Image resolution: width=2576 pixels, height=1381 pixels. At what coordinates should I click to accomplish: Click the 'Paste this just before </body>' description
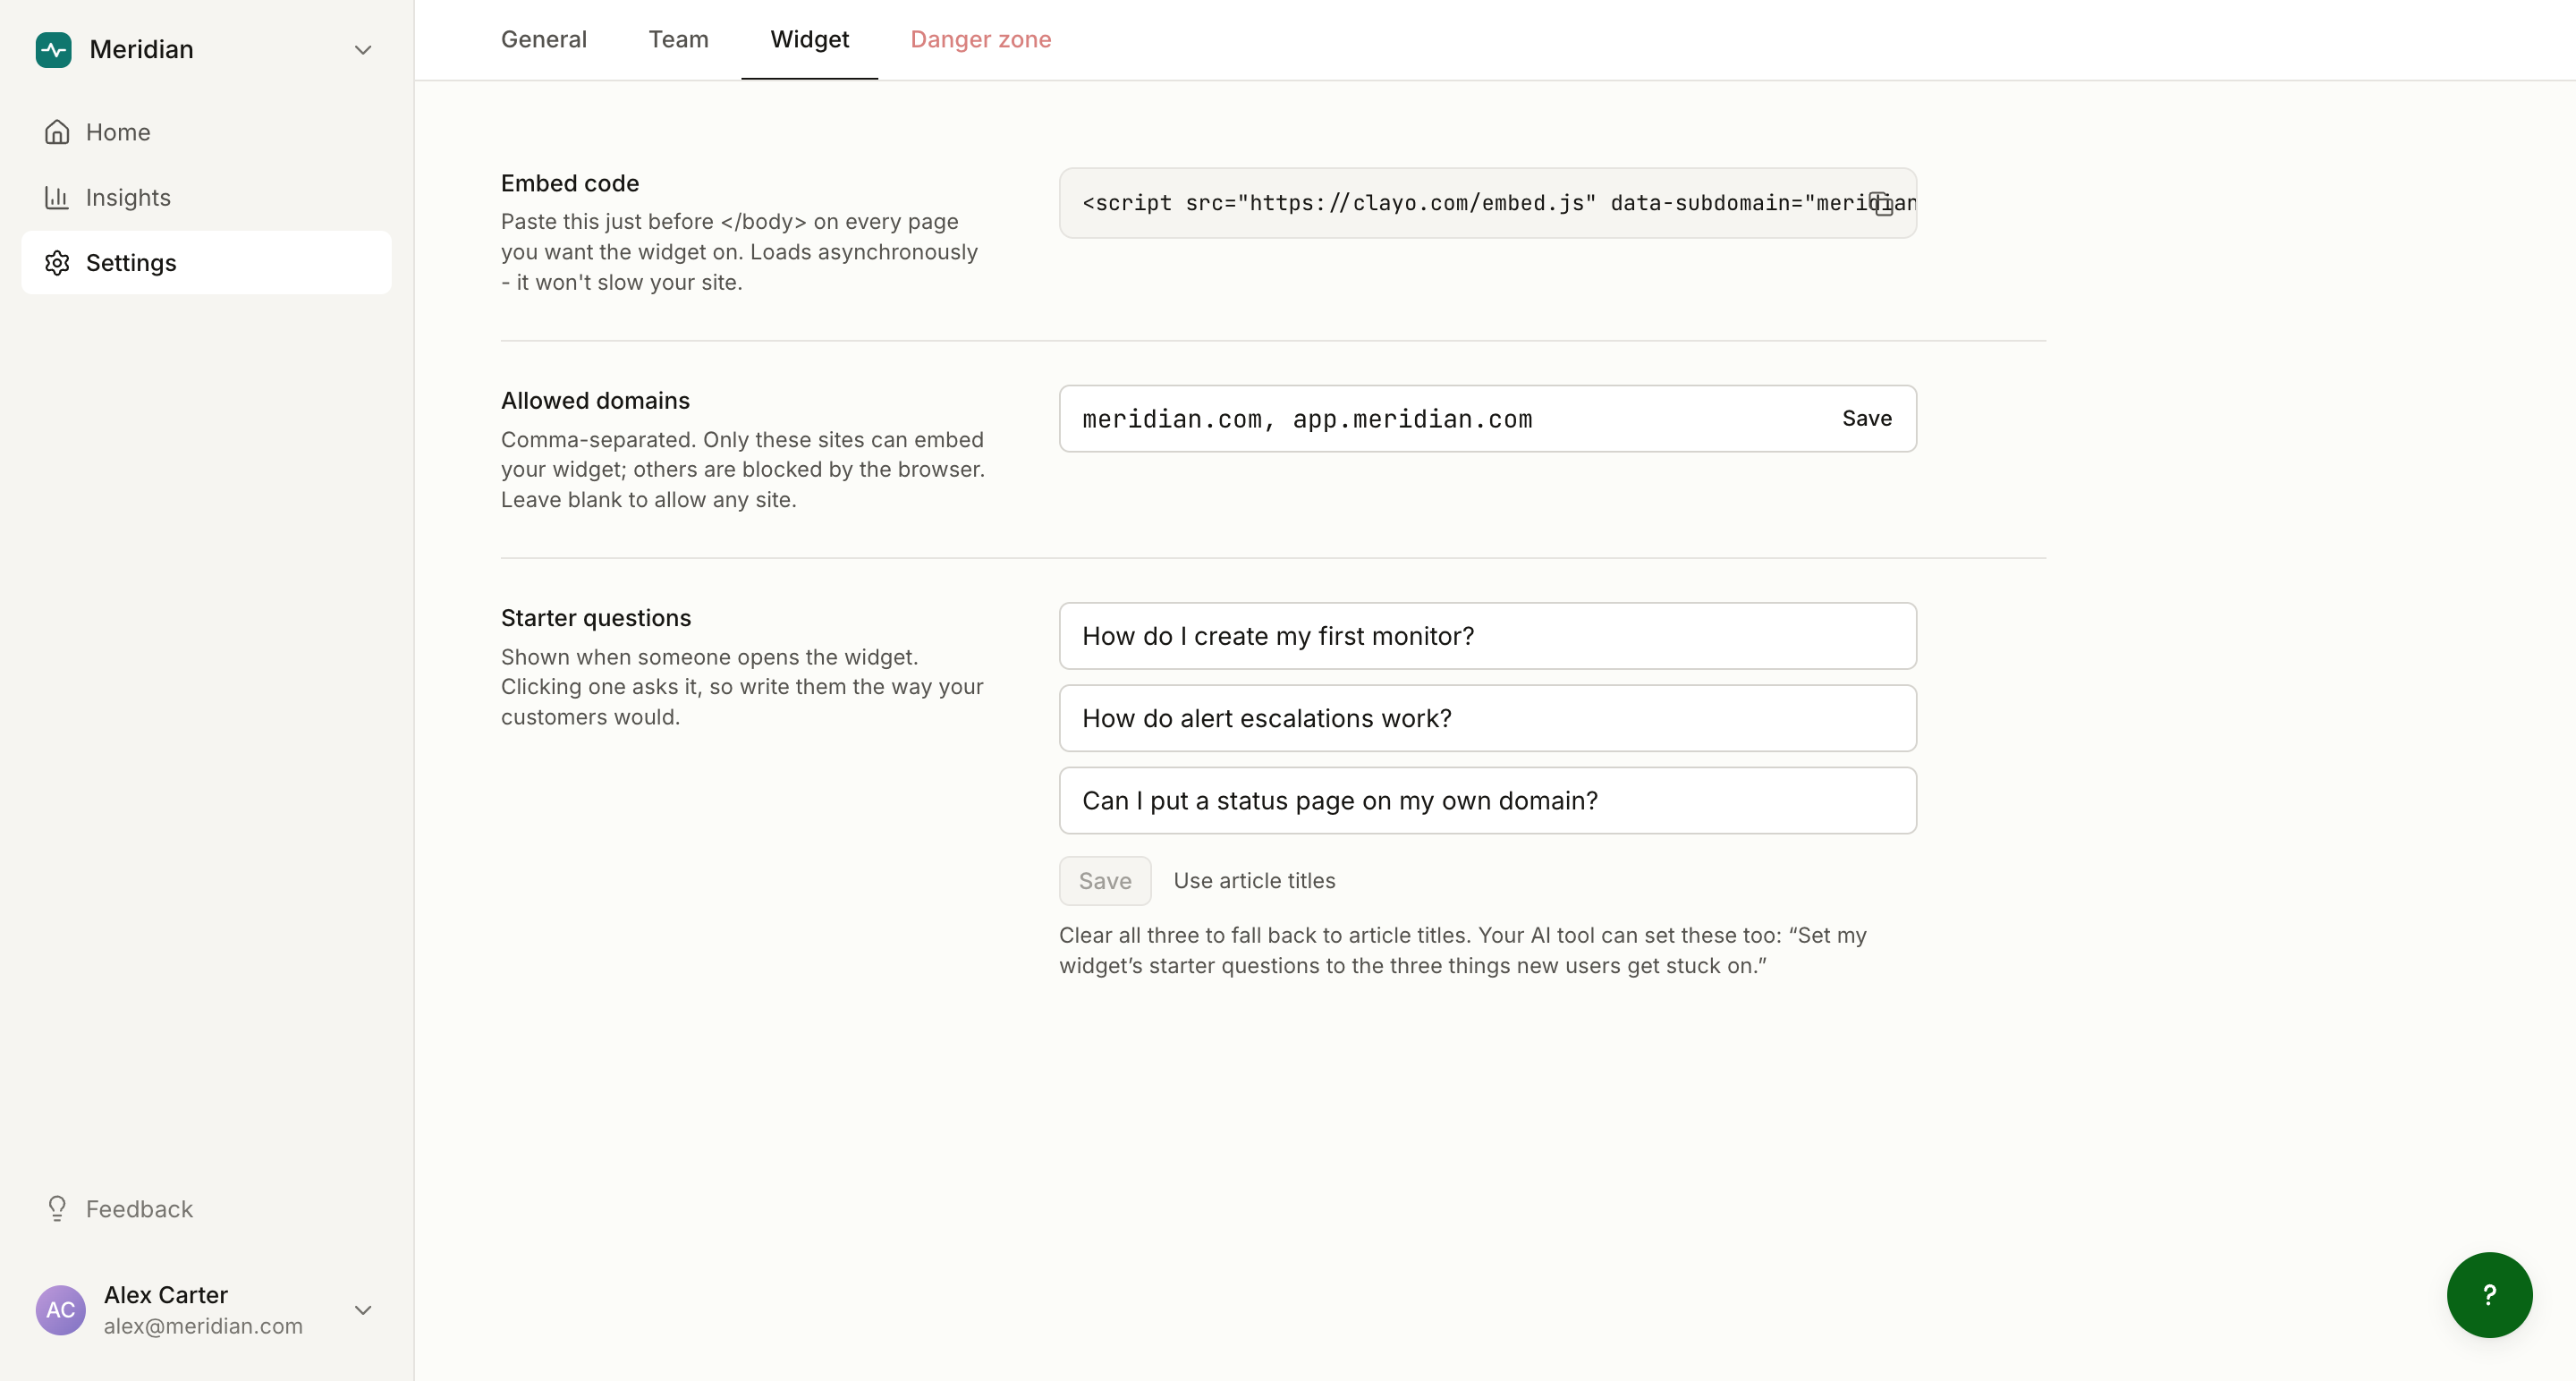click(x=740, y=252)
